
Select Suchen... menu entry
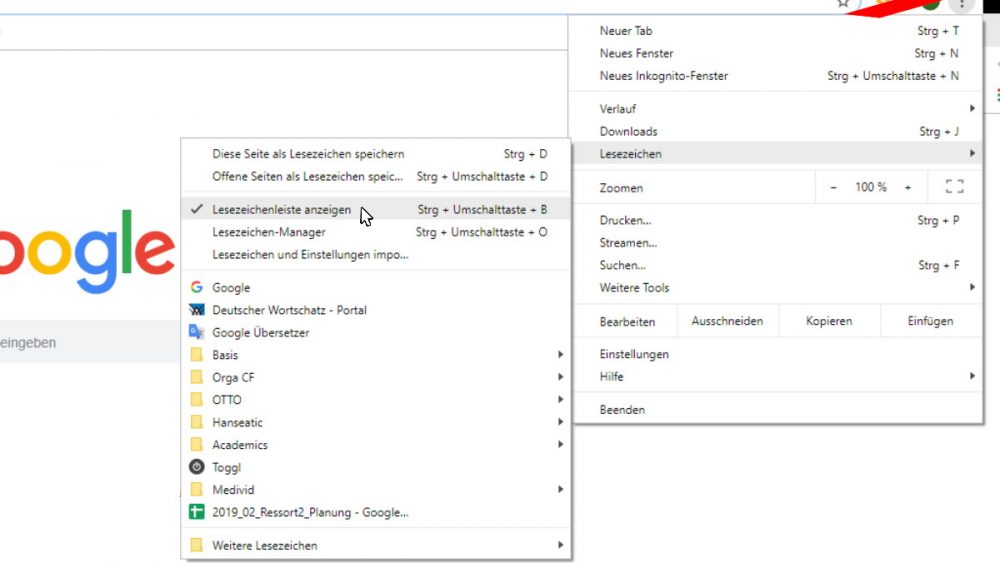tap(778, 265)
